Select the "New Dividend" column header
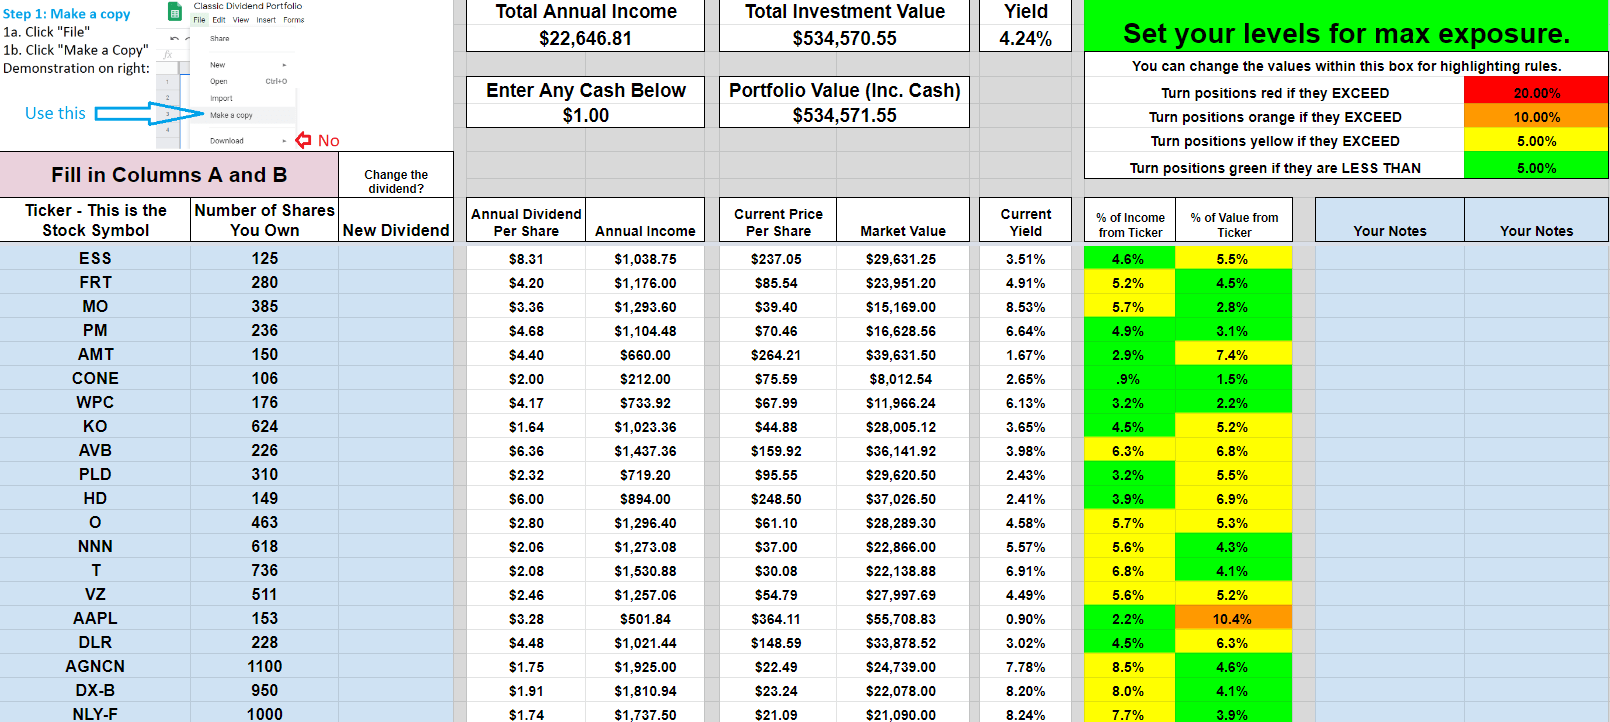This screenshot has height=722, width=1610. click(x=396, y=220)
